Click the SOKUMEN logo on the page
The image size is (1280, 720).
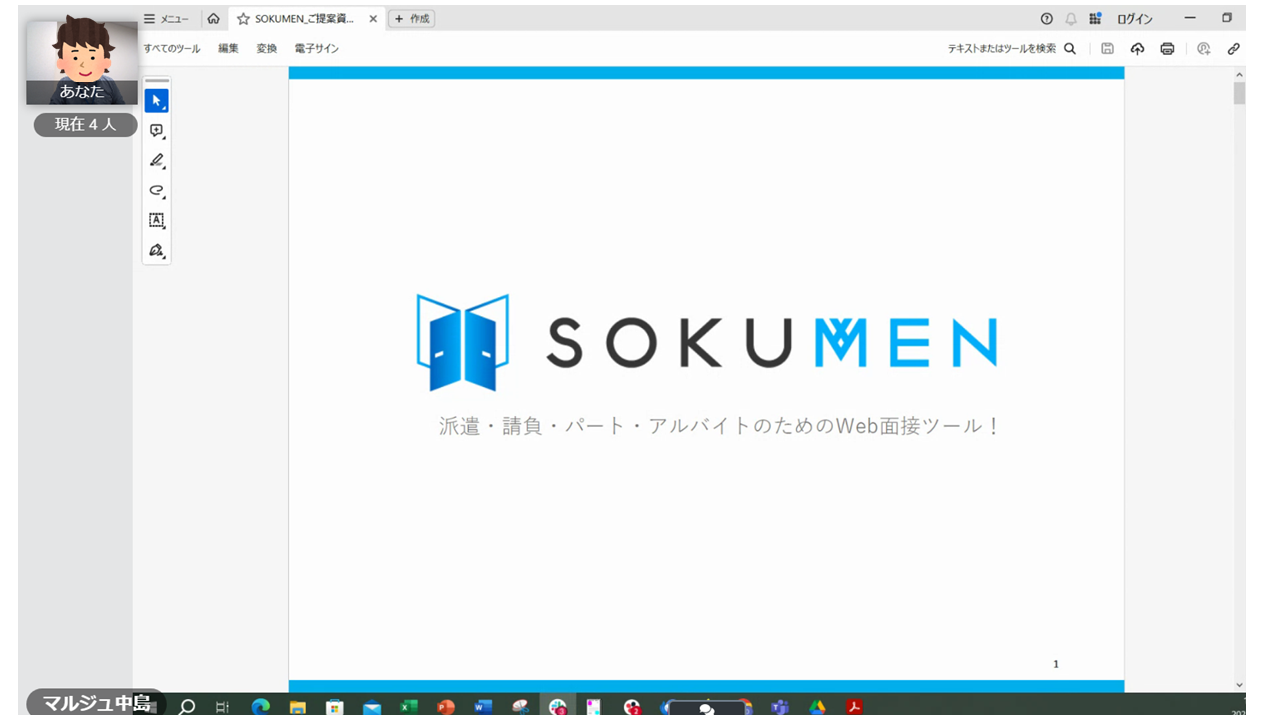point(707,342)
